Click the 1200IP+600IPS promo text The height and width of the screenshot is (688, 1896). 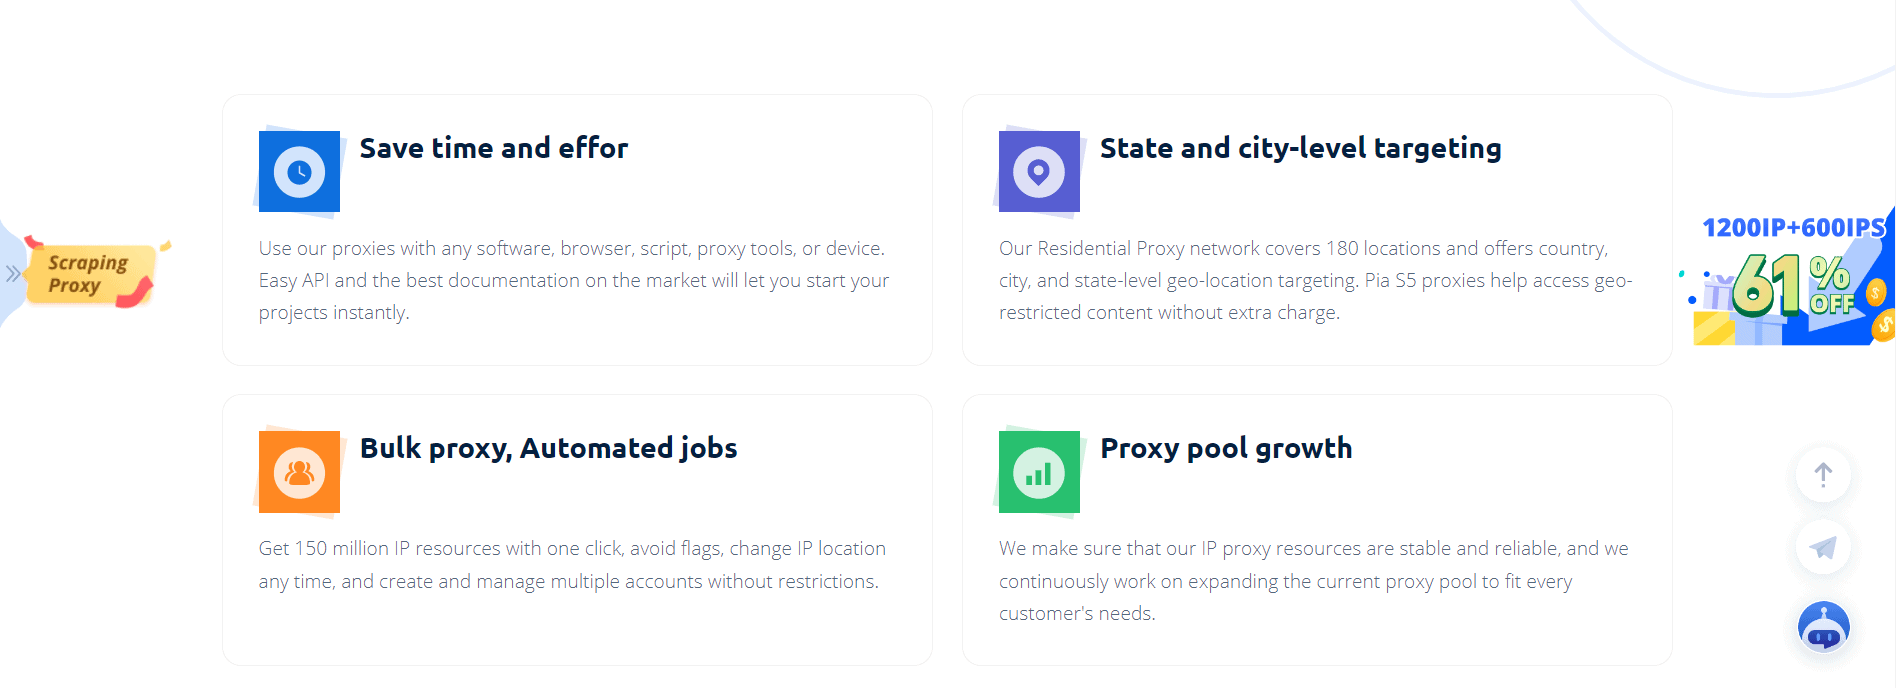(x=1792, y=228)
